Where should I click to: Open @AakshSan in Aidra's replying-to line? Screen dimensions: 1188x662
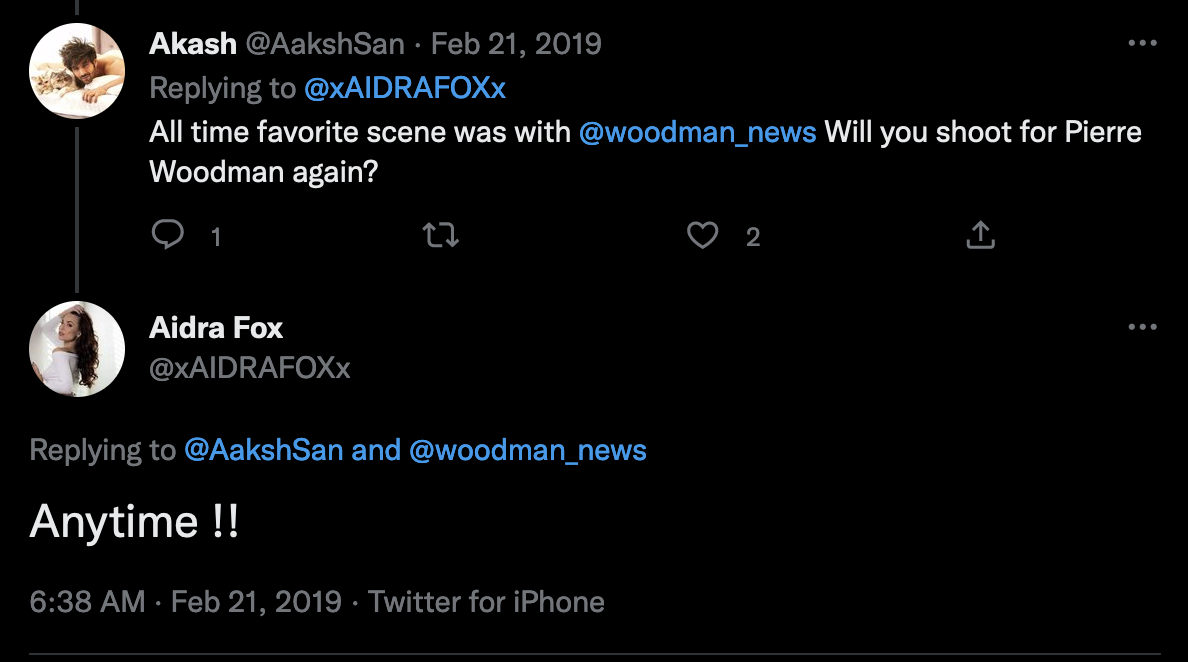coord(263,450)
